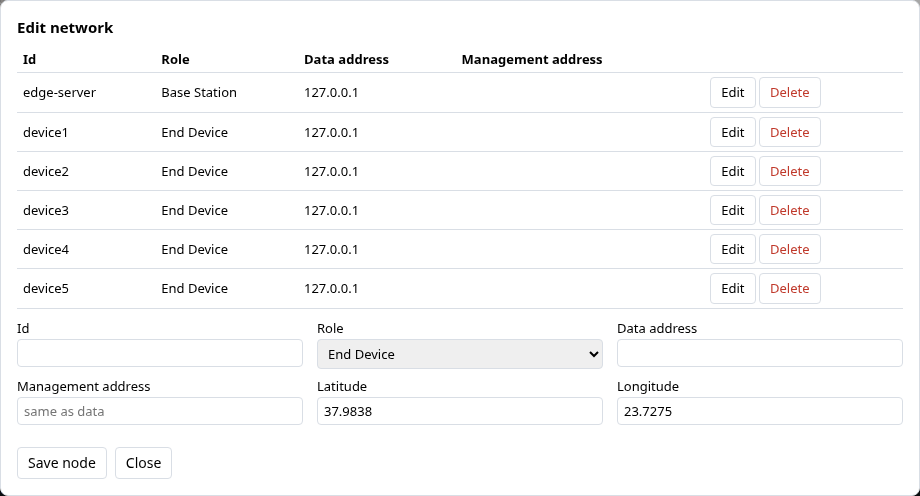The height and width of the screenshot is (496, 920).
Task: Edit the device1 row
Action: (x=732, y=133)
